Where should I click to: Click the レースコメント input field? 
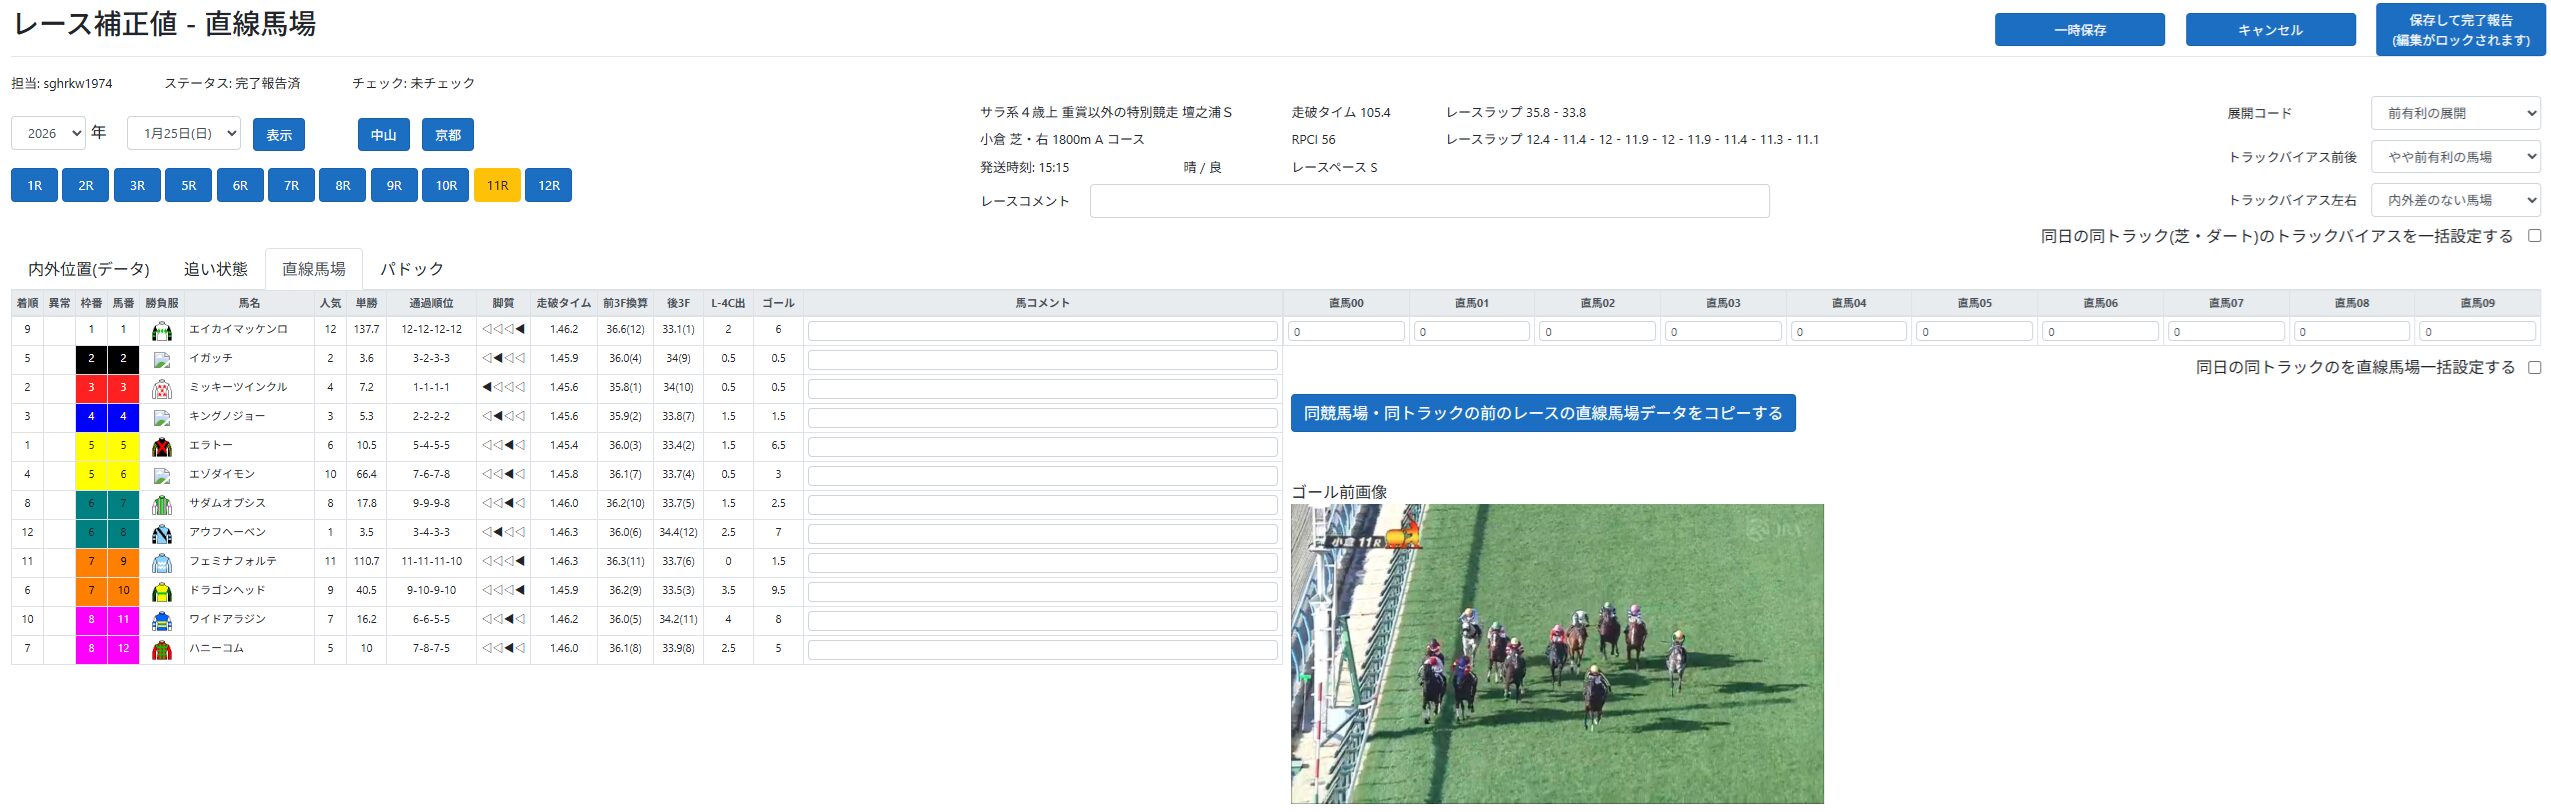tap(1428, 201)
